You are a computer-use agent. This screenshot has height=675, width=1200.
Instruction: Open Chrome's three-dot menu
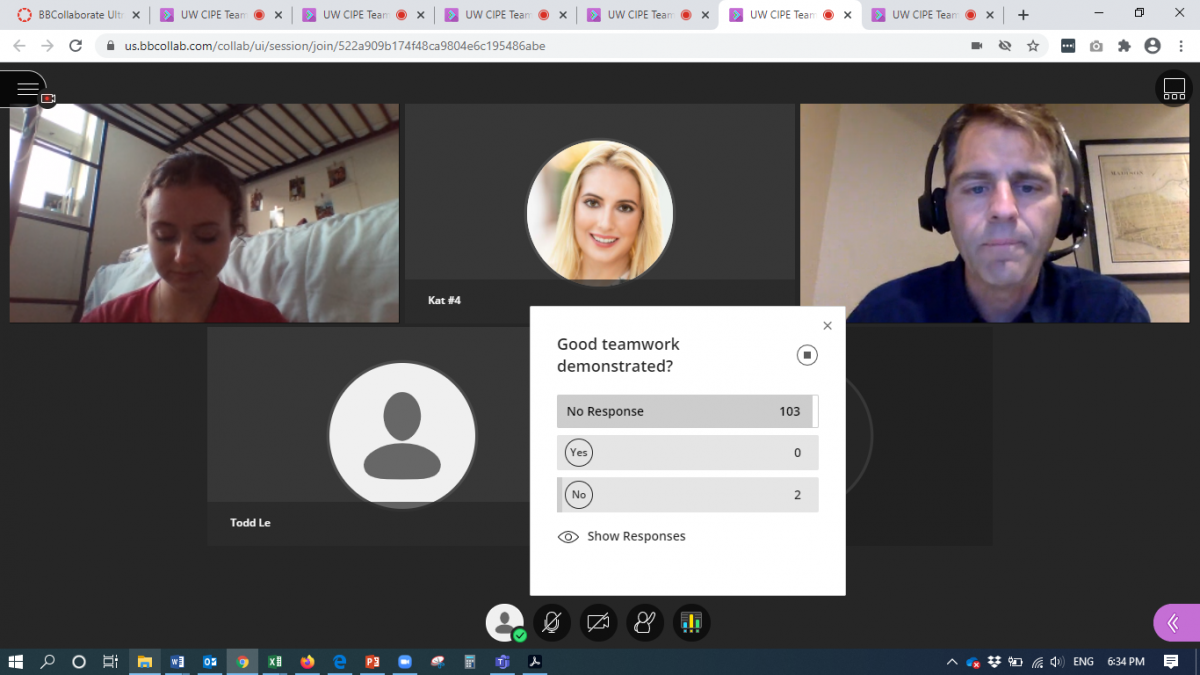coord(1180,46)
